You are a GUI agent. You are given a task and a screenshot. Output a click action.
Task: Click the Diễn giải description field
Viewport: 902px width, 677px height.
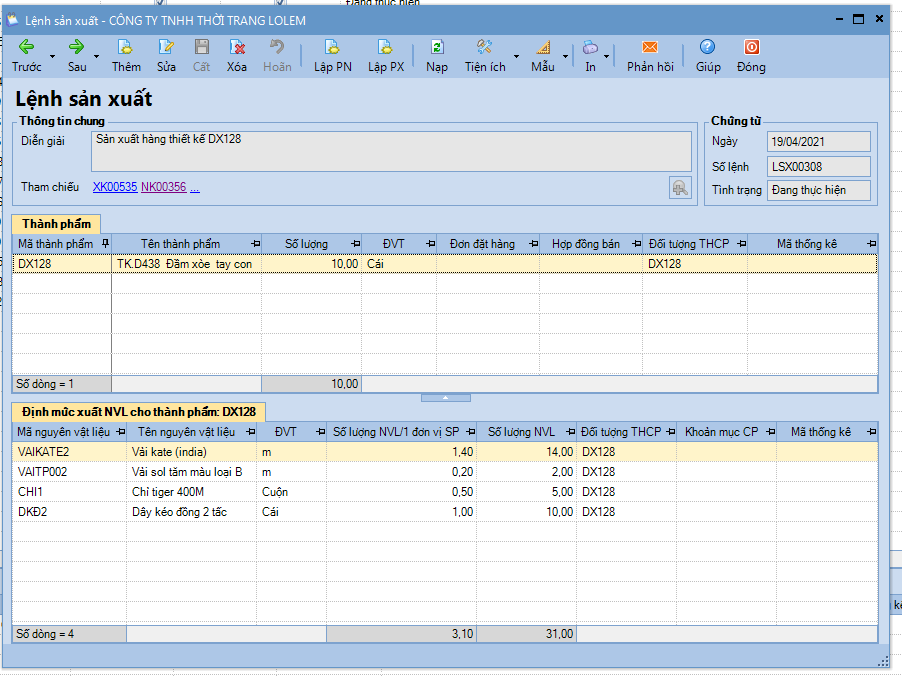[x=391, y=151]
